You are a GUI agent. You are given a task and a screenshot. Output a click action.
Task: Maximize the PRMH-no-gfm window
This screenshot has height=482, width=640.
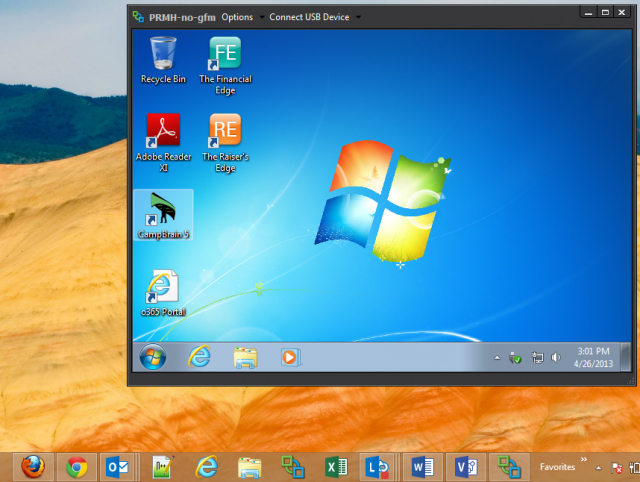(x=605, y=13)
